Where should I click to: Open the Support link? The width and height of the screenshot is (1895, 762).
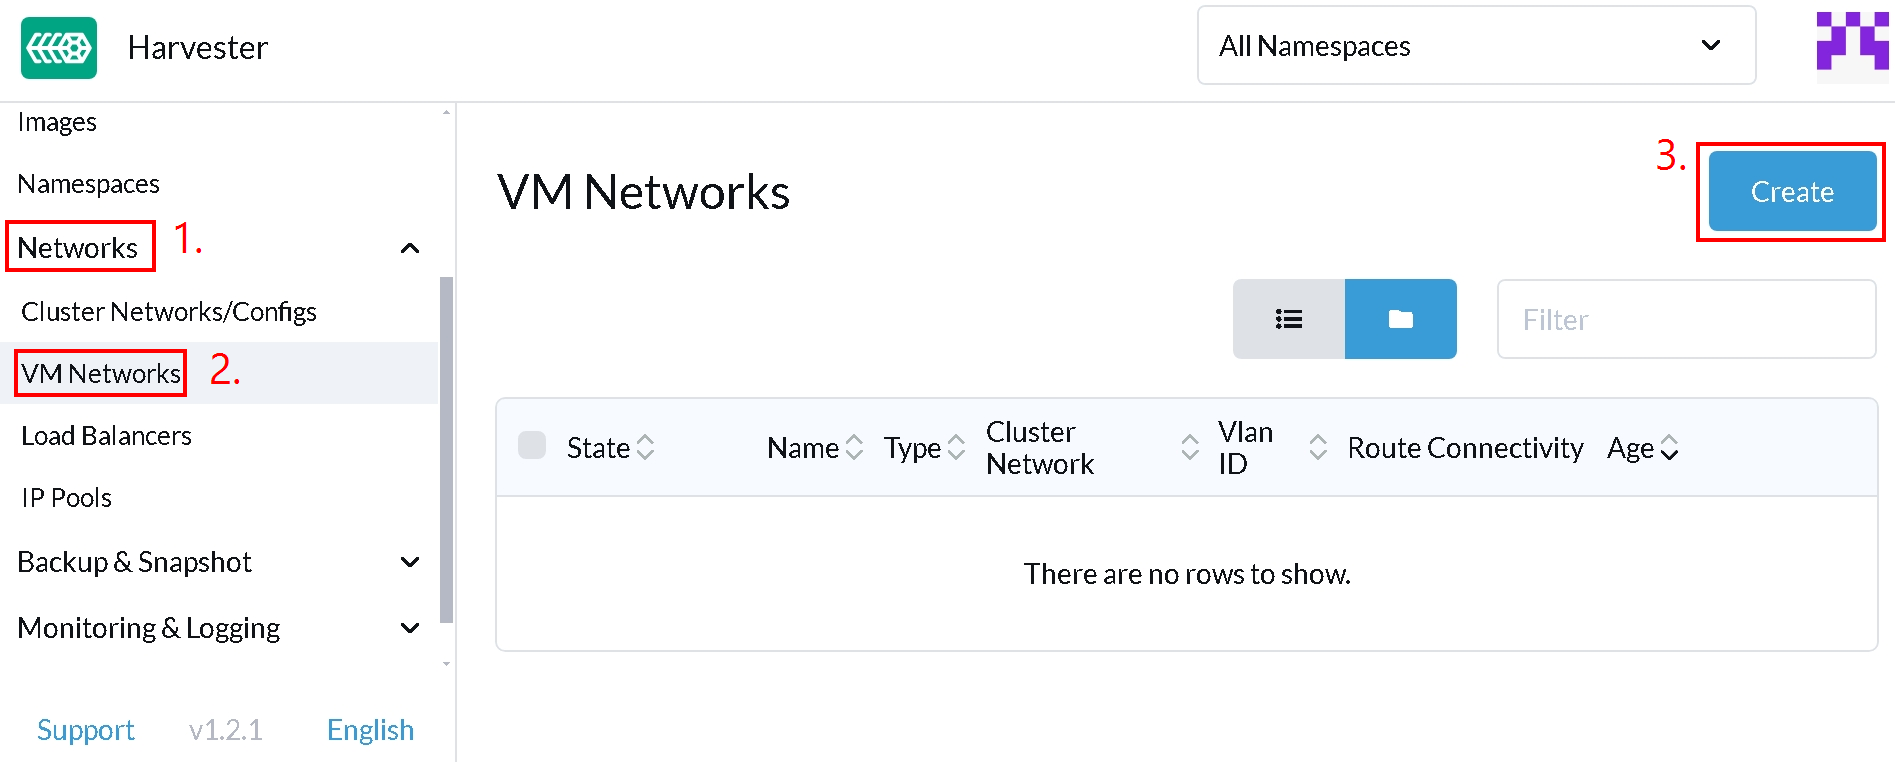coord(86,730)
